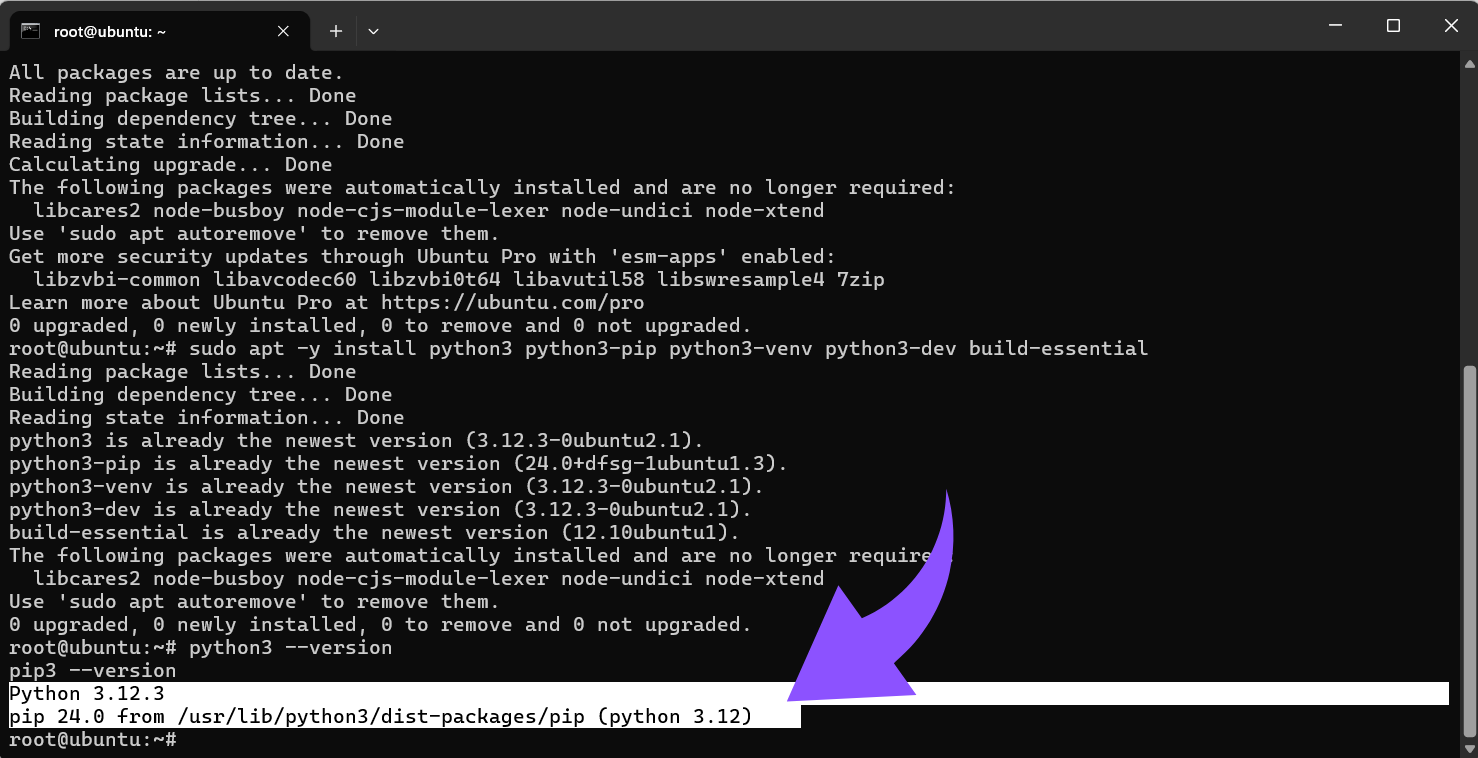Click the highlighted pip 24.0 output line

[x=380, y=716]
